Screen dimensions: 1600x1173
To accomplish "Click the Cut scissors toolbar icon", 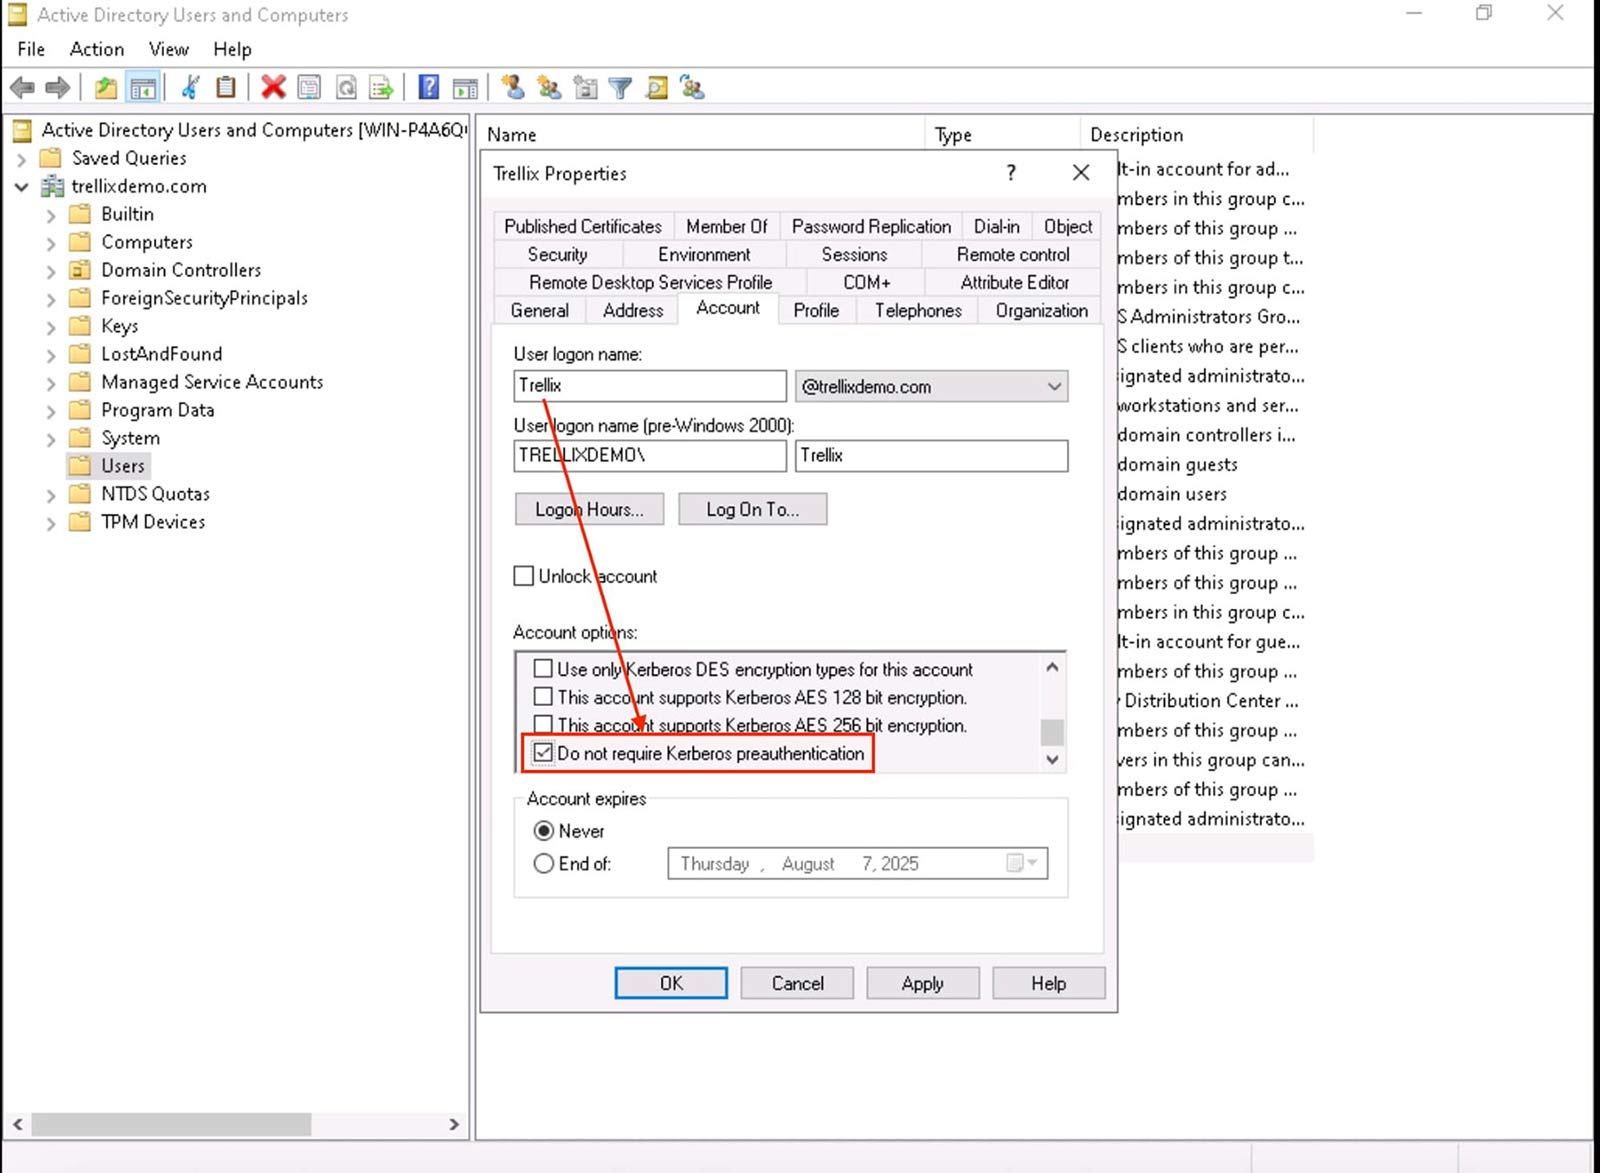I will click(189, 88).
